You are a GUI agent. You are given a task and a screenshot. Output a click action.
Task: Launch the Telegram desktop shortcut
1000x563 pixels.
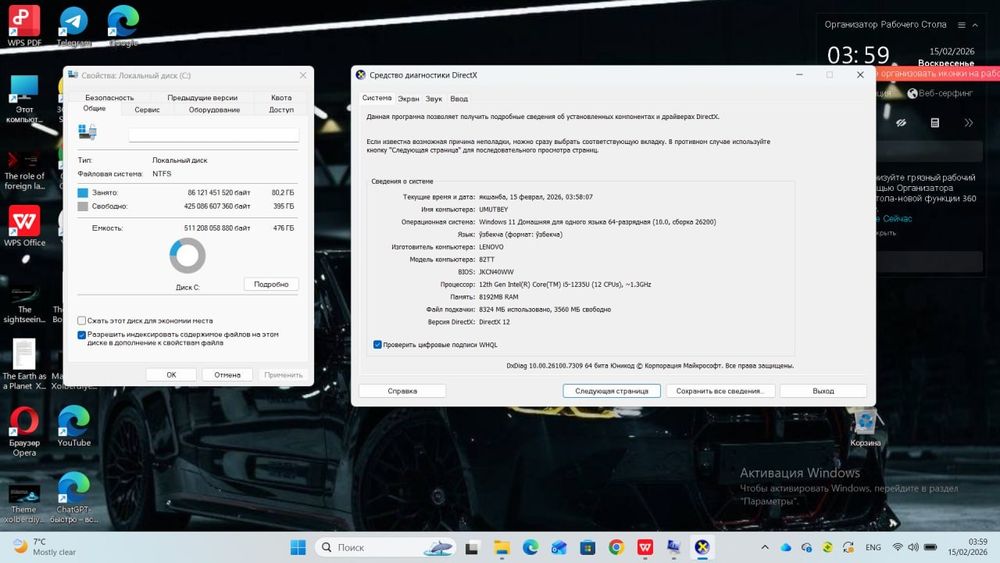pos(73,27)
